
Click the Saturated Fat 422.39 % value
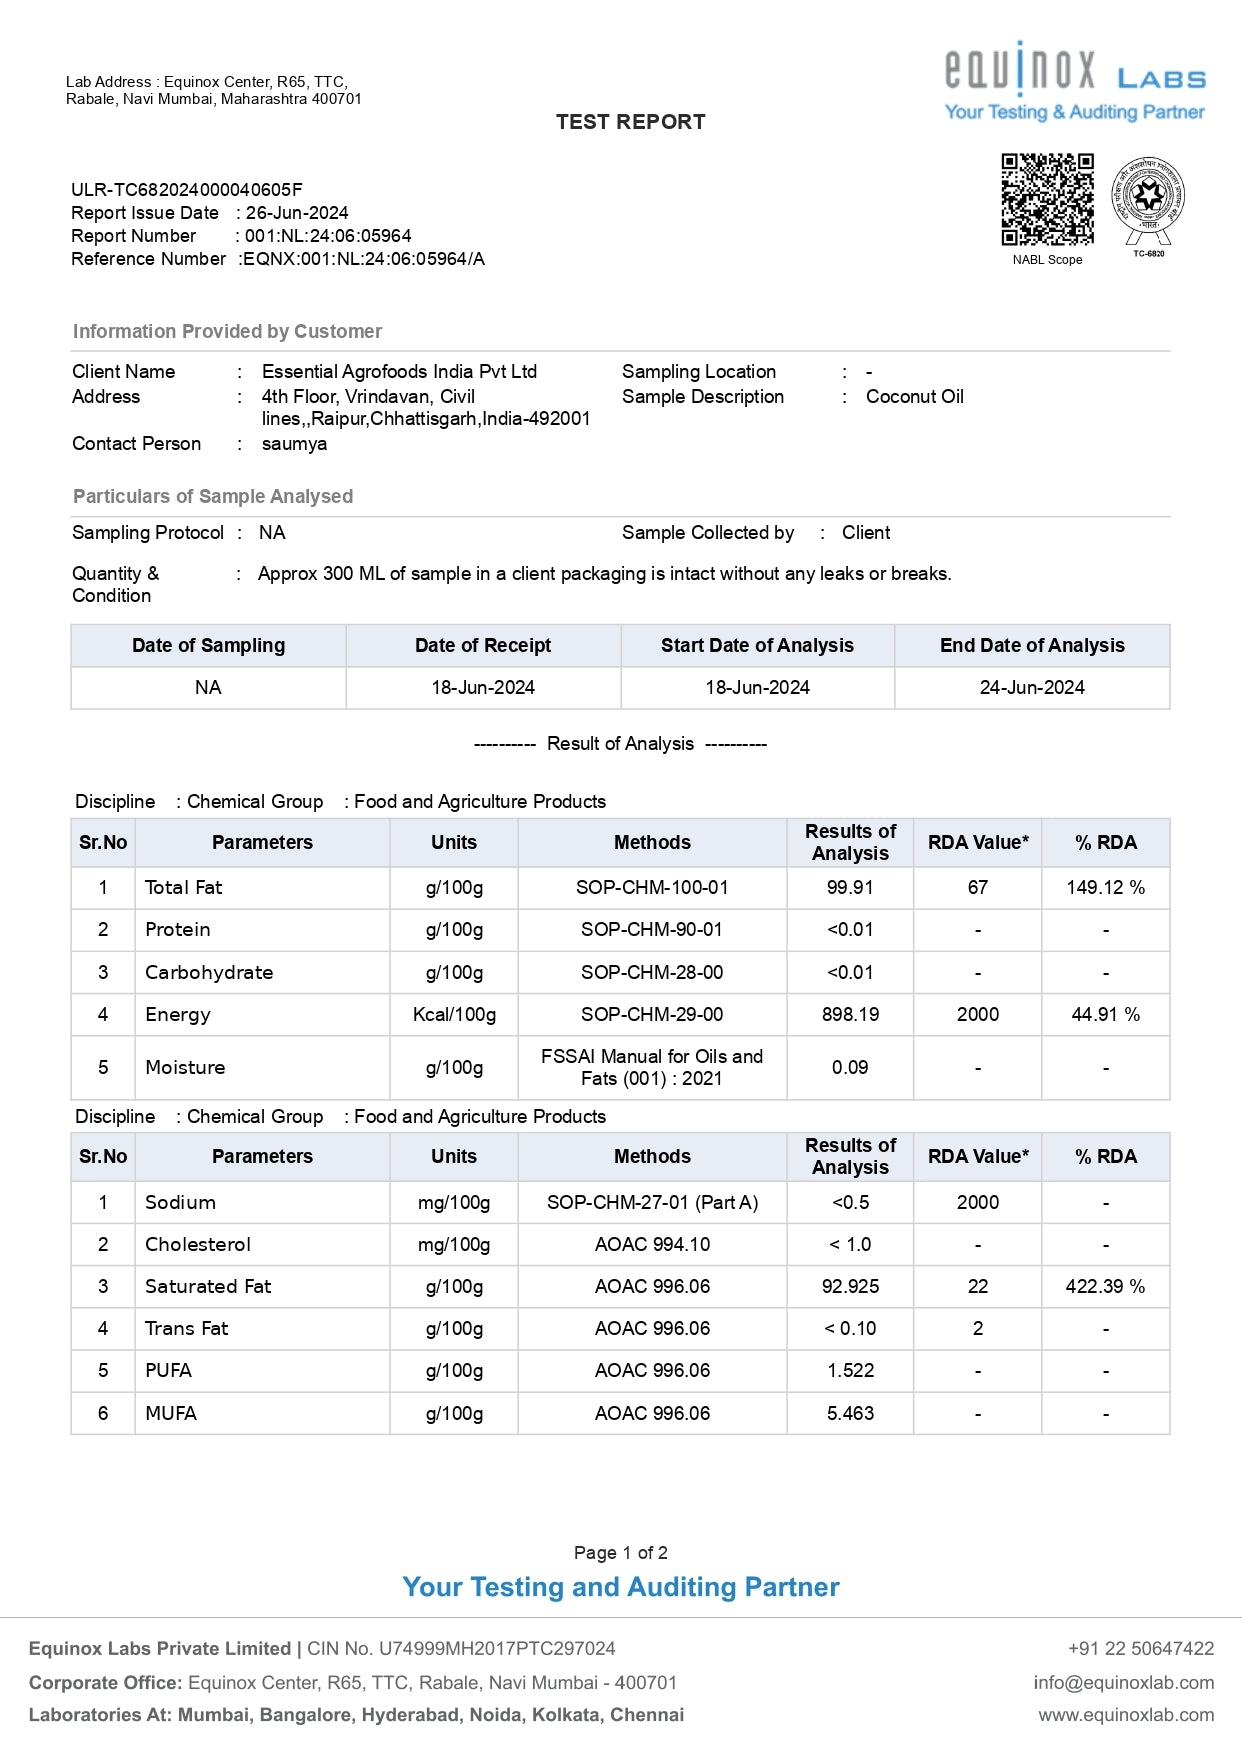[x=1105, y=1286]
